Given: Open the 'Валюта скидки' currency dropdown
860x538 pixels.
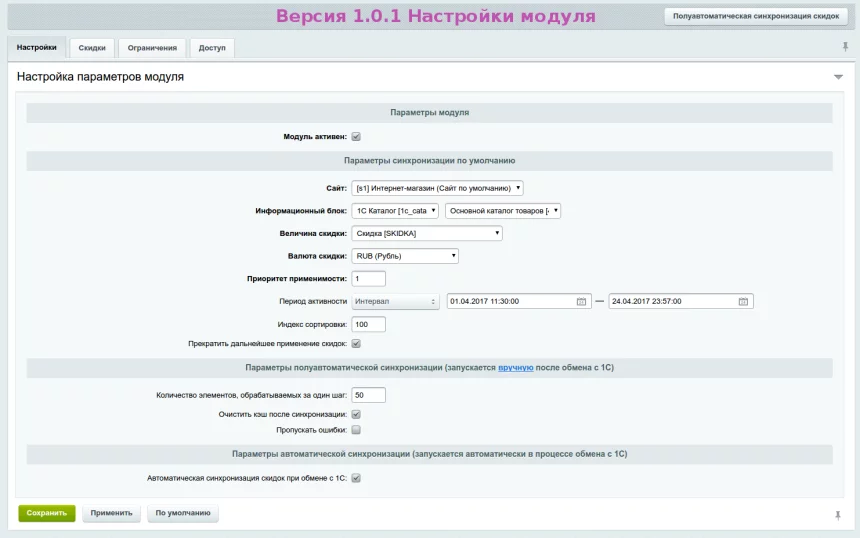Looking at the screenshot, I should tap(405, 256).
